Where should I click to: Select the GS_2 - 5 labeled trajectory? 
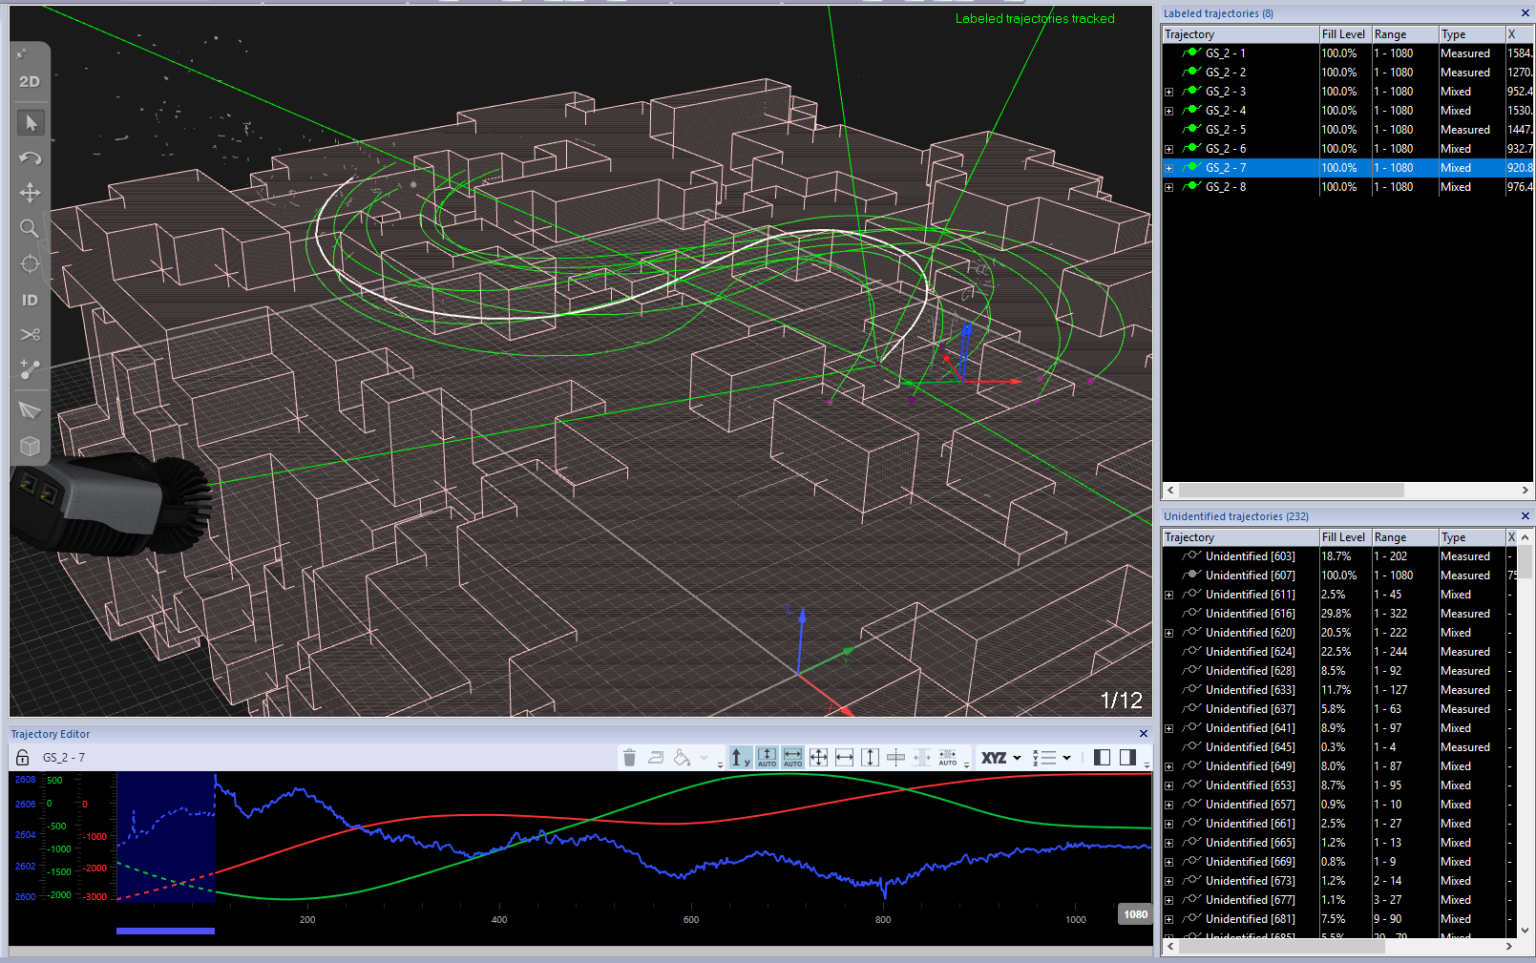pos(1225,130)
